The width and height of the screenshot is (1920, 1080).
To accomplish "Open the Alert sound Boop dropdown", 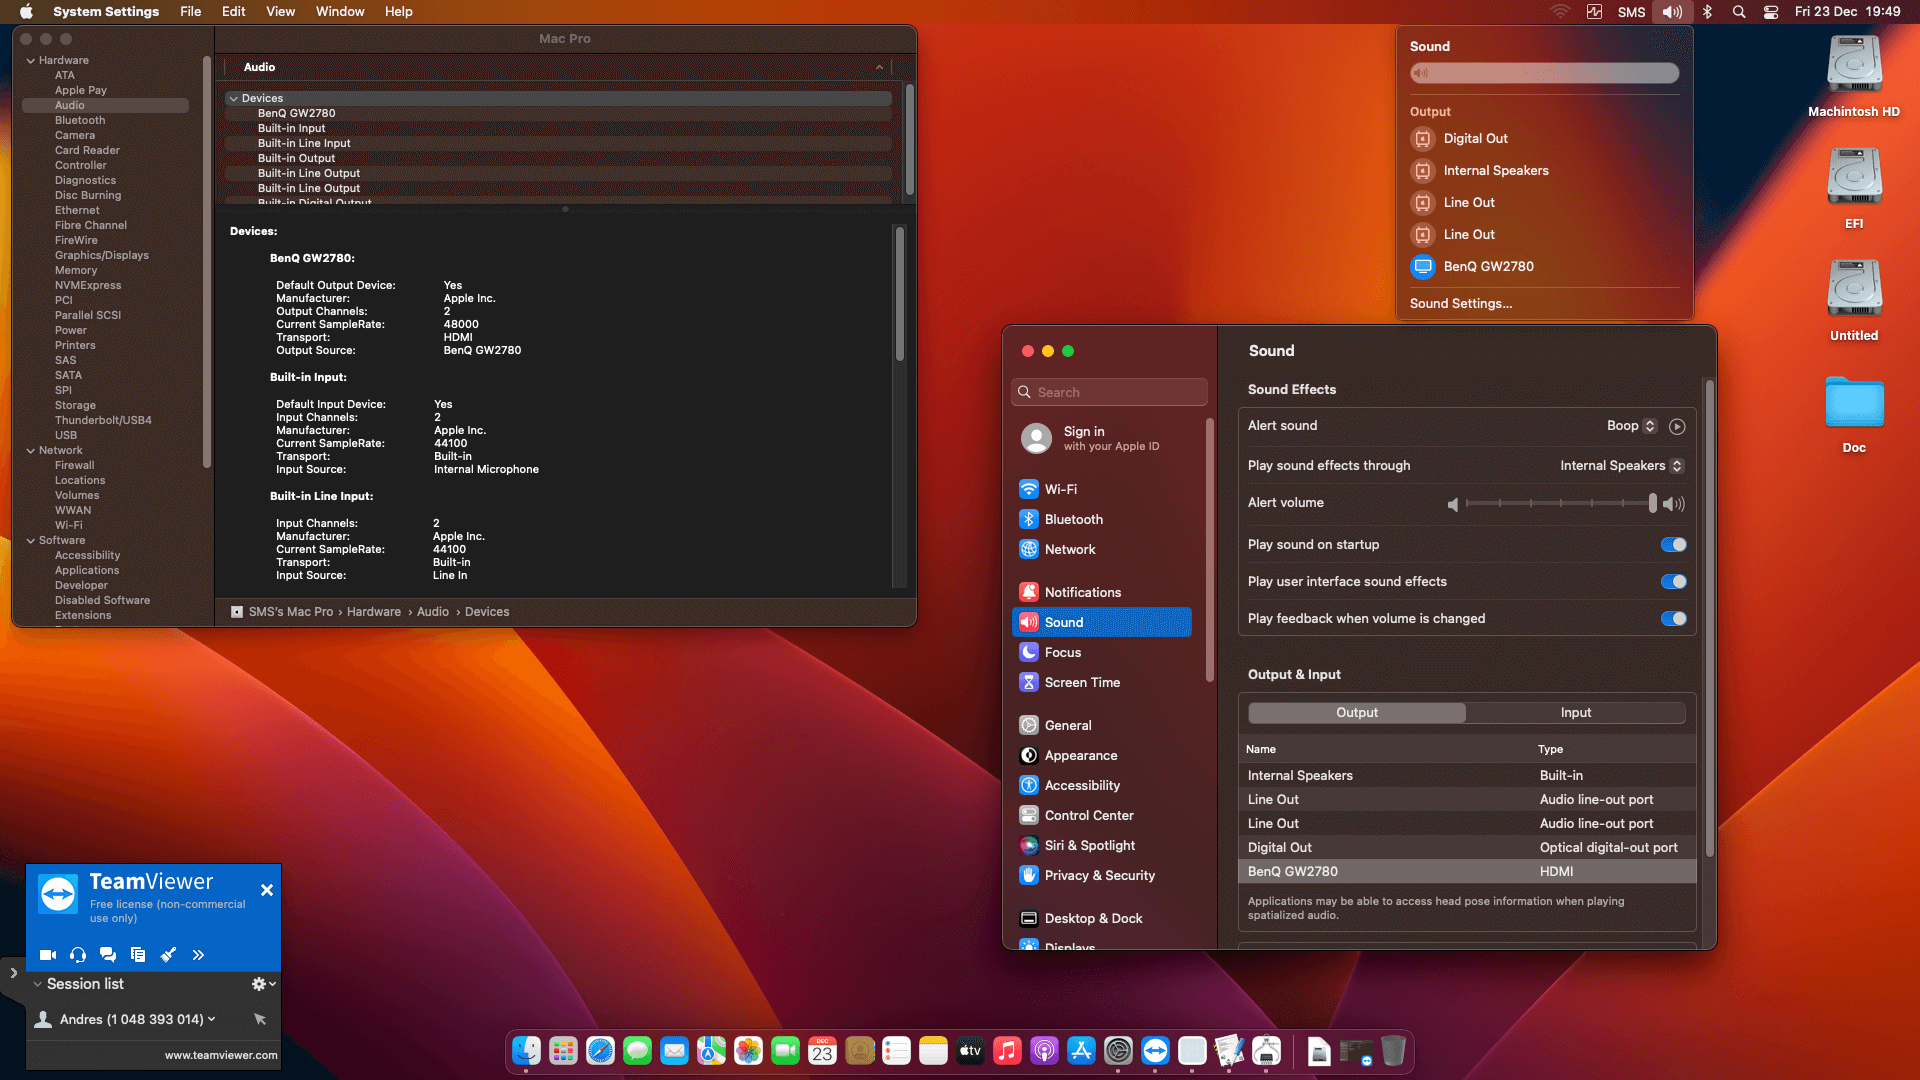I will (x=1631, y=426).
